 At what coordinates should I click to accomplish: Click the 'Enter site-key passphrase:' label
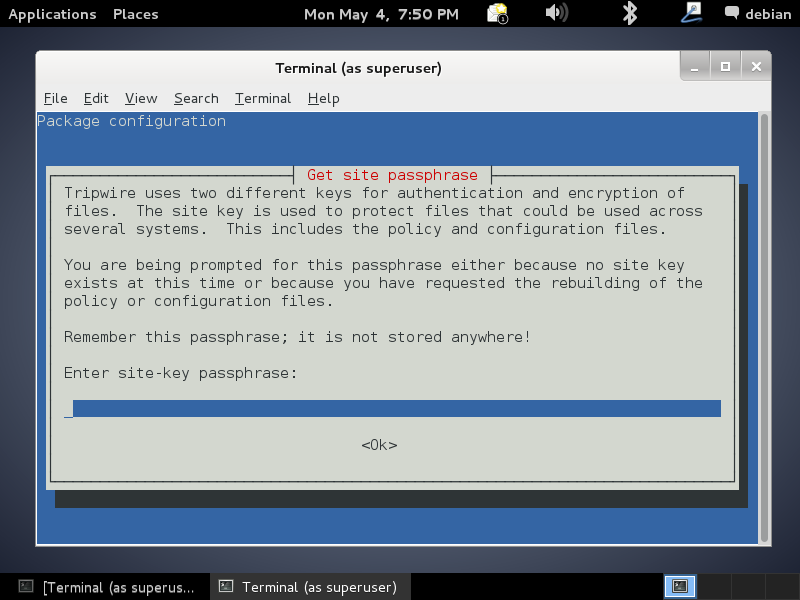click(180, 373)
